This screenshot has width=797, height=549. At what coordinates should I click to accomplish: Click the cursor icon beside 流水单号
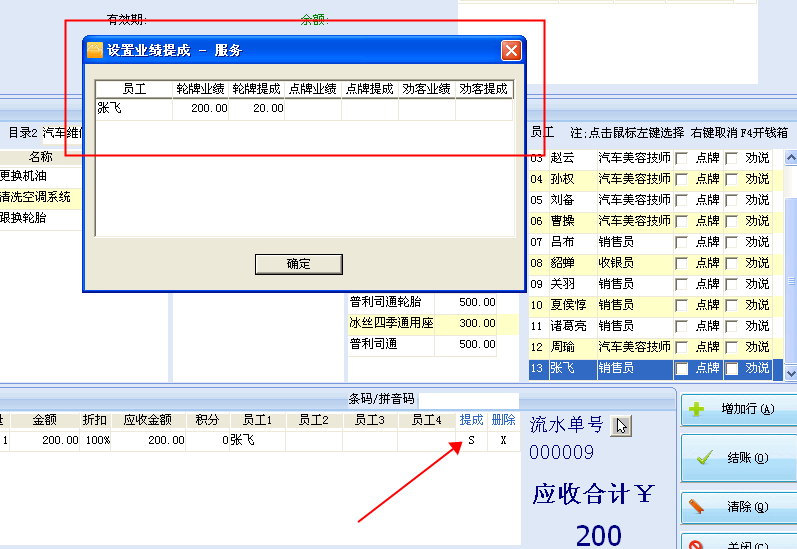(621, 425)
